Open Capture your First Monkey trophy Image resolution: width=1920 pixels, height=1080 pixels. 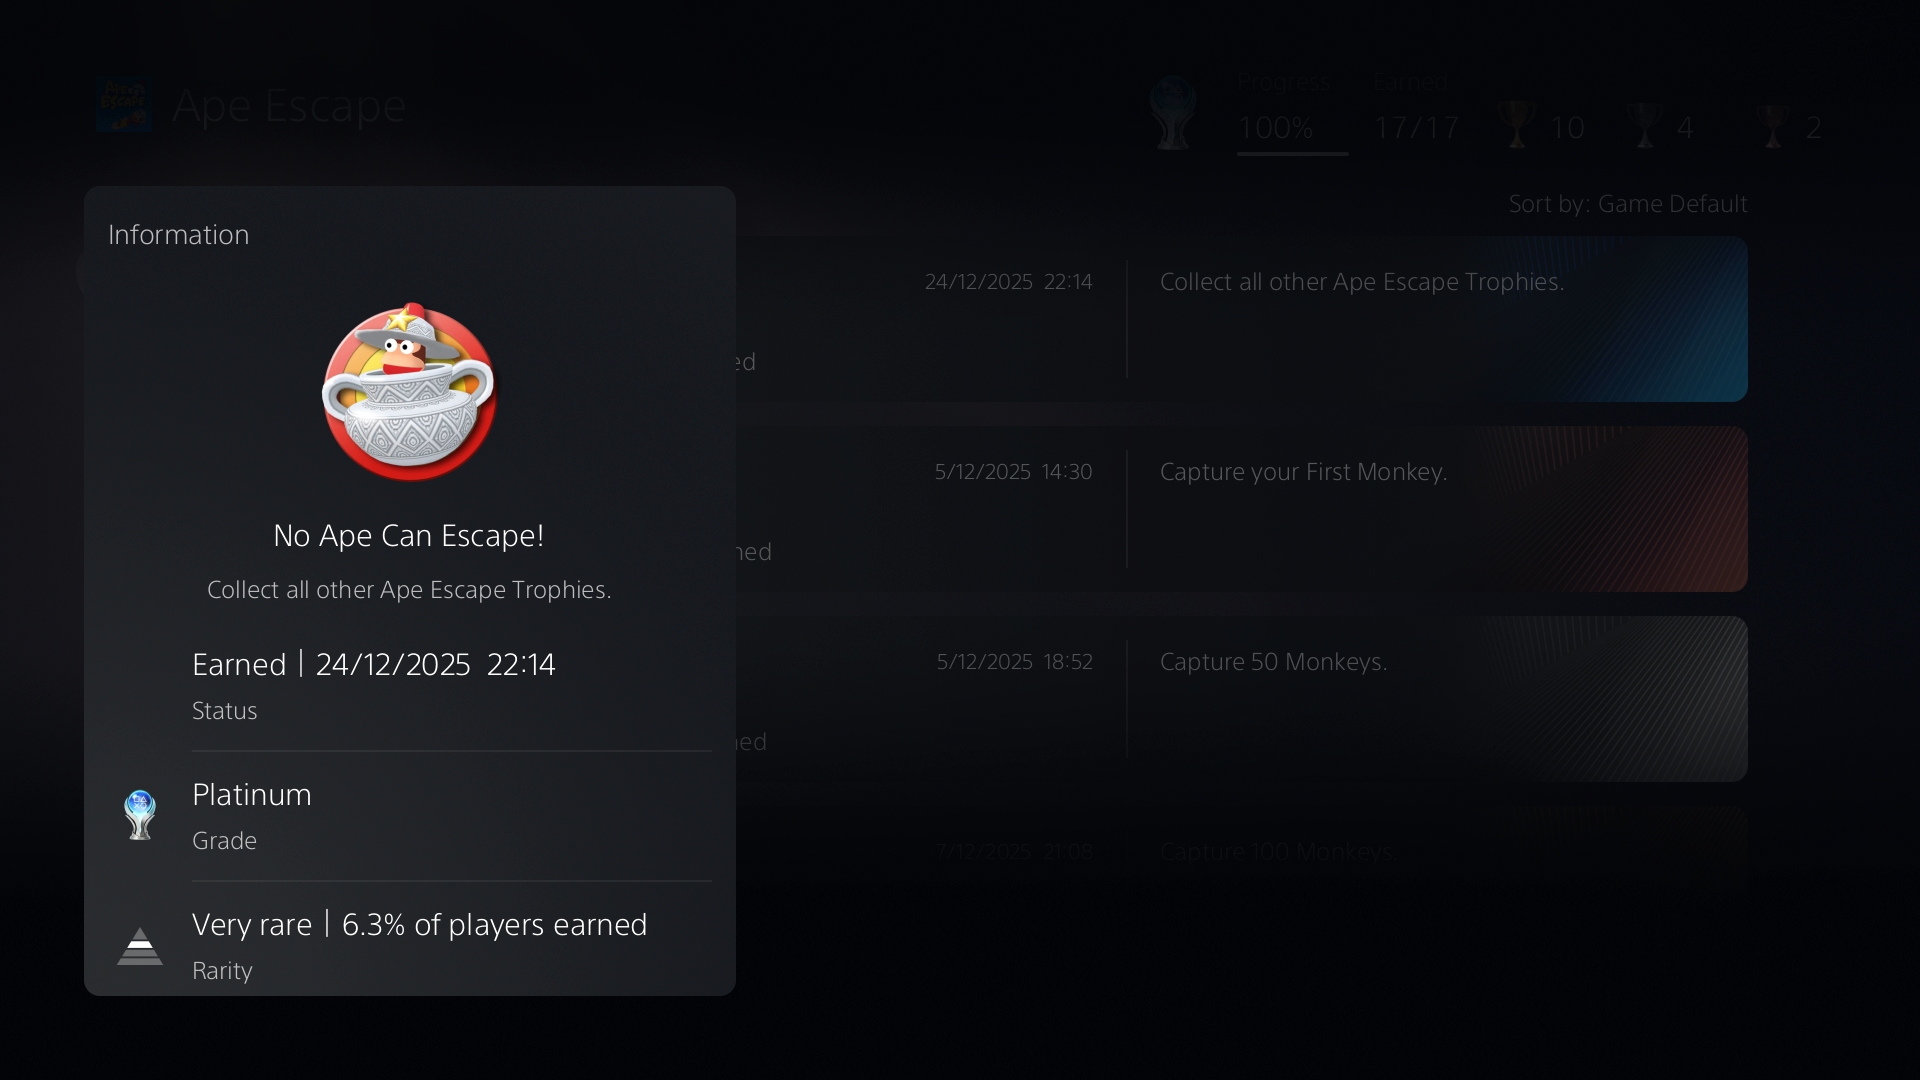click(x=1242, y=509)
